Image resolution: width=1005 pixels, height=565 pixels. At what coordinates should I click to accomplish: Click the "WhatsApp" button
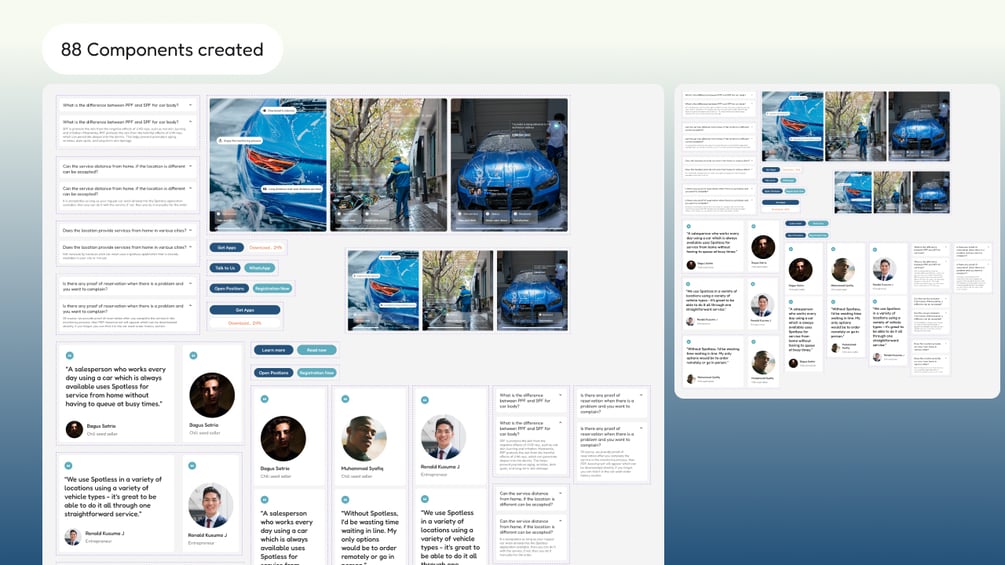tap(260, 268)
